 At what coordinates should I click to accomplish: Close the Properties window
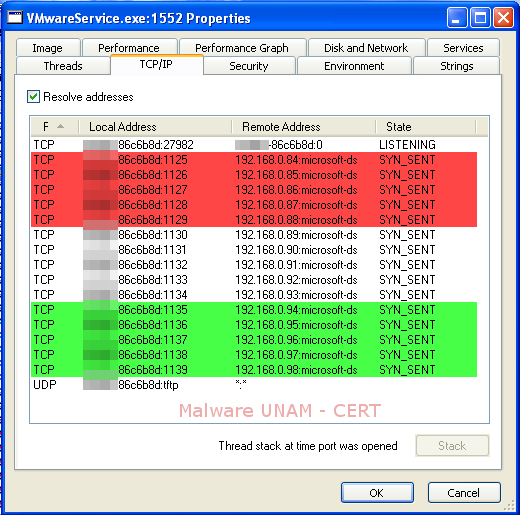tap(503, 18)
